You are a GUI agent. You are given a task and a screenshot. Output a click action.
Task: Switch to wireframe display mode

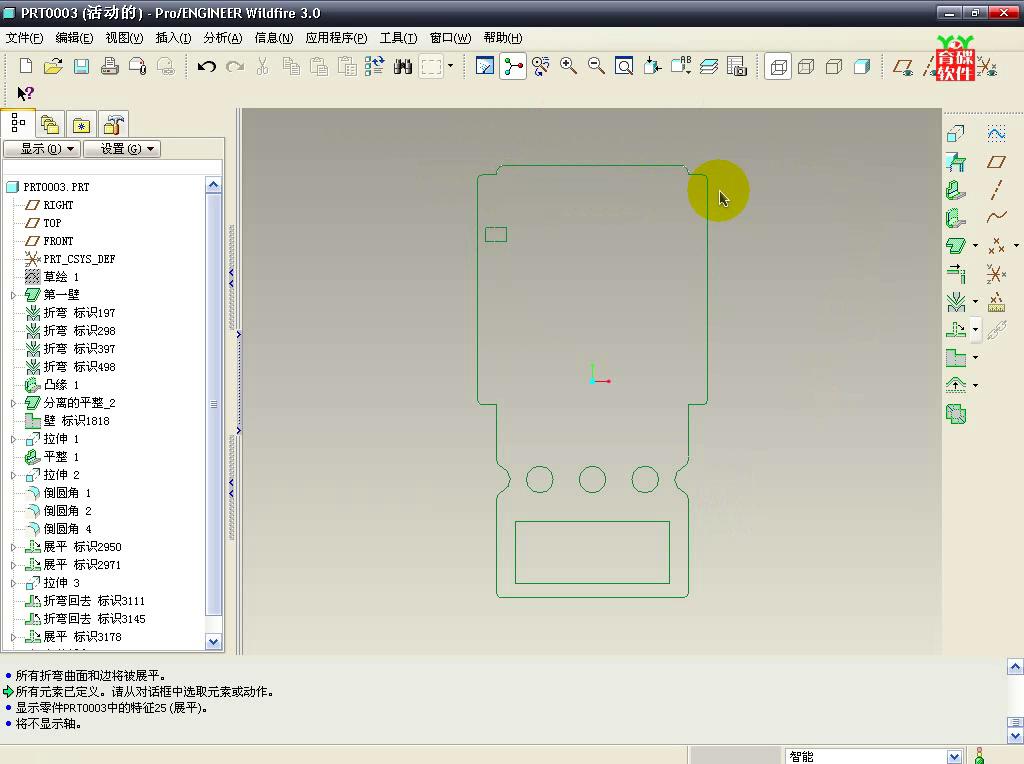[x=778, y=66]
